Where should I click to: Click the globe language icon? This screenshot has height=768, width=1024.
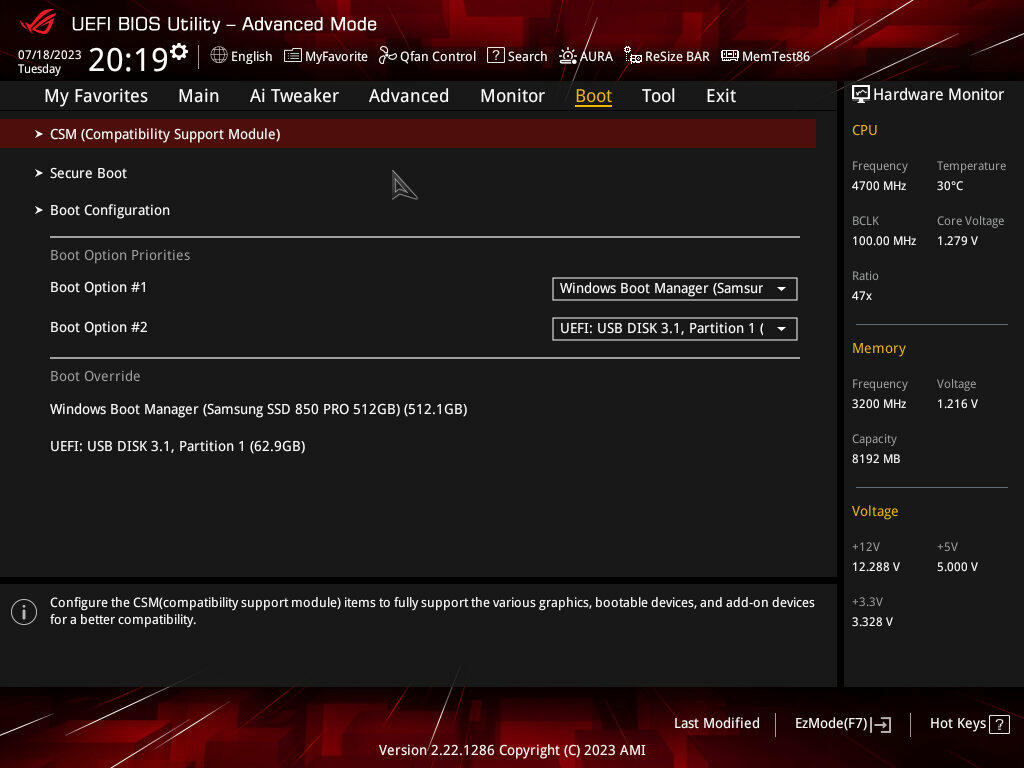click(x=219, y=56)
